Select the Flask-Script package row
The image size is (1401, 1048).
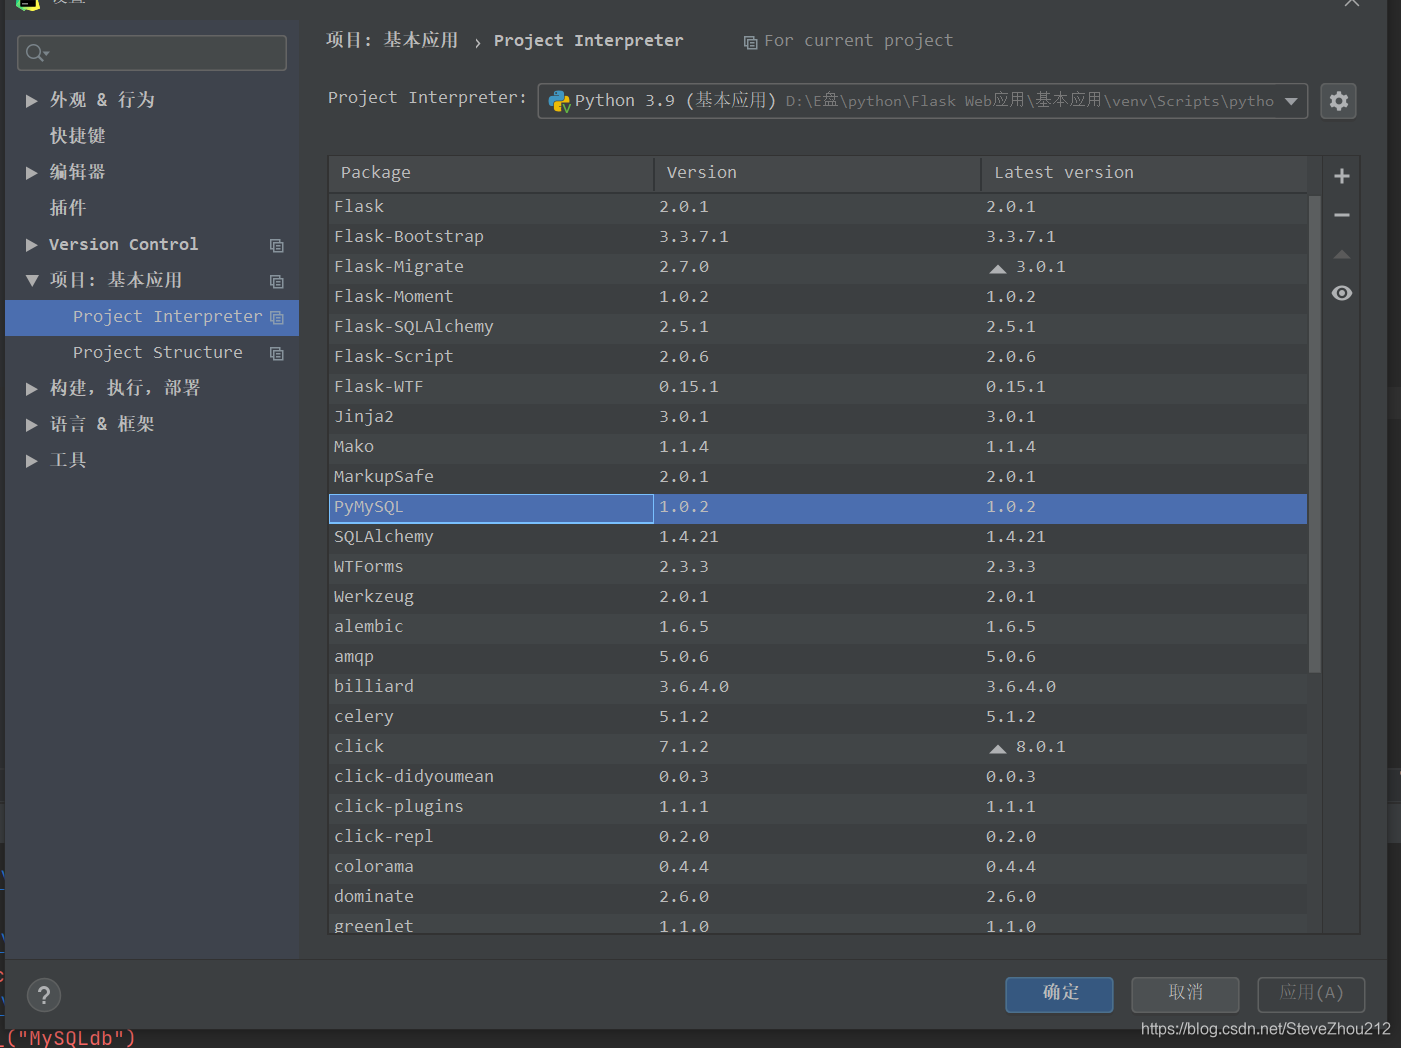[818, 357]
